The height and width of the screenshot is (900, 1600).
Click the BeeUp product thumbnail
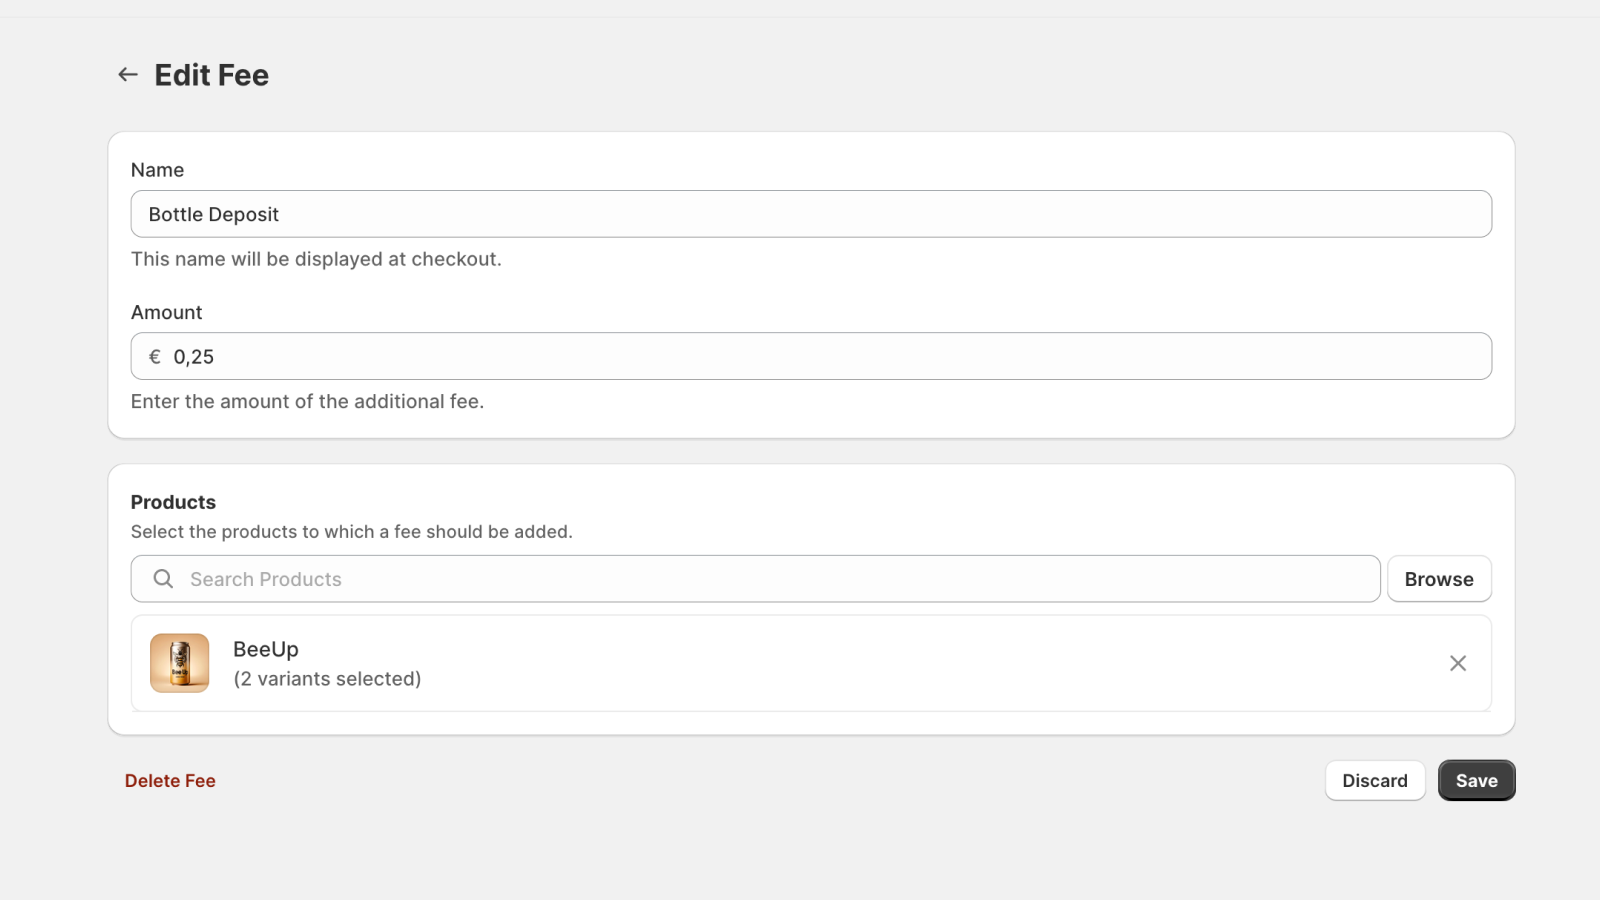coord(179,662)
